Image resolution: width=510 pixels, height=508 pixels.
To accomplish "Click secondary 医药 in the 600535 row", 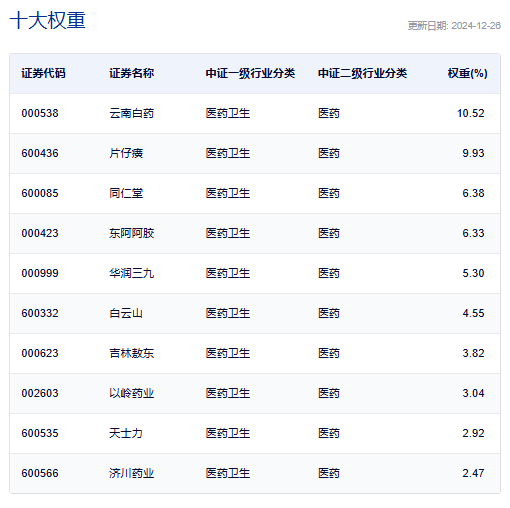I will point(329,433).
